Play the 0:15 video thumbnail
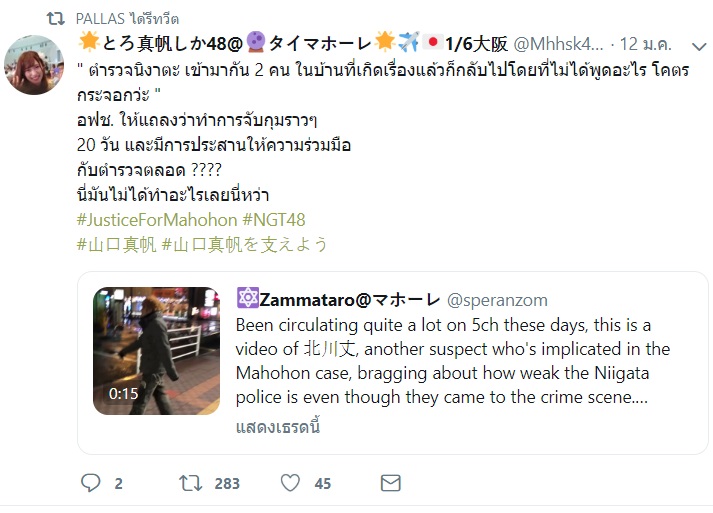The height and width of the screenshot is (513, 713). point(156,351)
